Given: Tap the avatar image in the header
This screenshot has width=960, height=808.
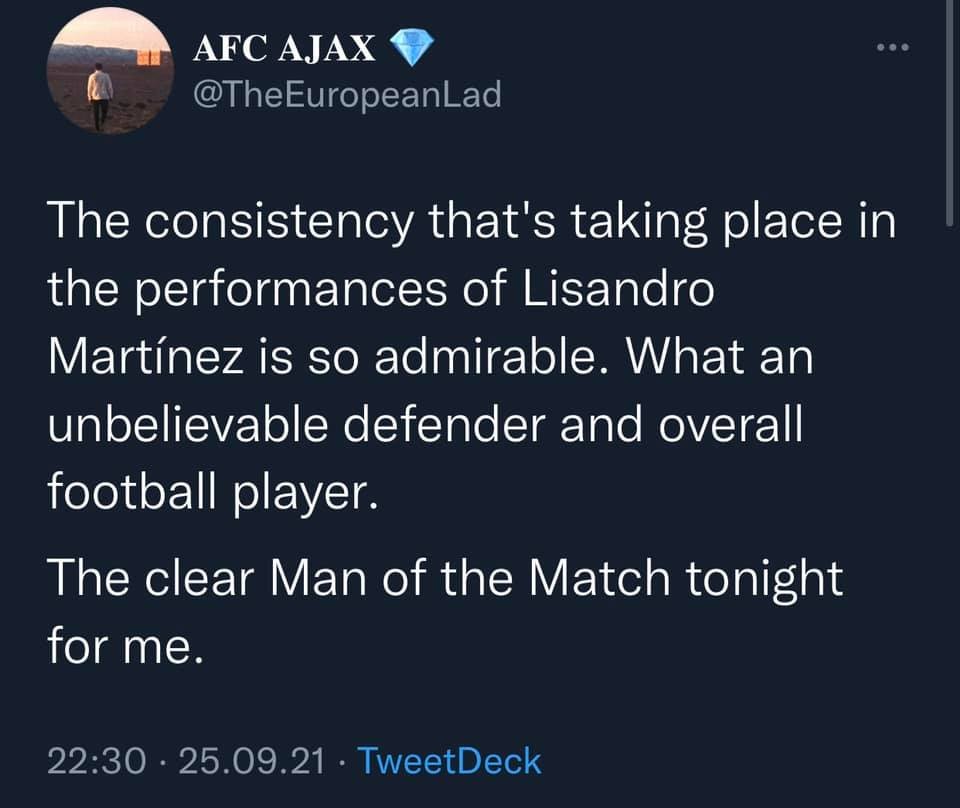Looking at the screenshot, I should pos(110,72).
